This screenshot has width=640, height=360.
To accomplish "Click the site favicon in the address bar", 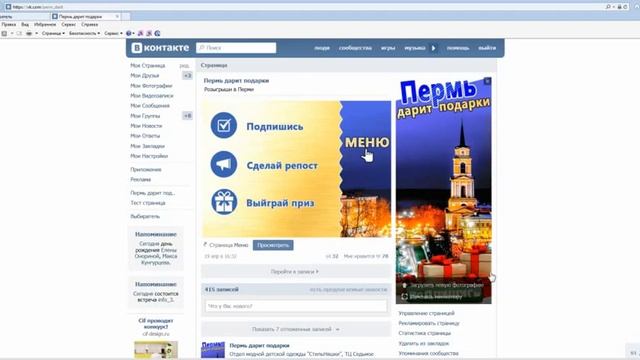I will [8, 7].
